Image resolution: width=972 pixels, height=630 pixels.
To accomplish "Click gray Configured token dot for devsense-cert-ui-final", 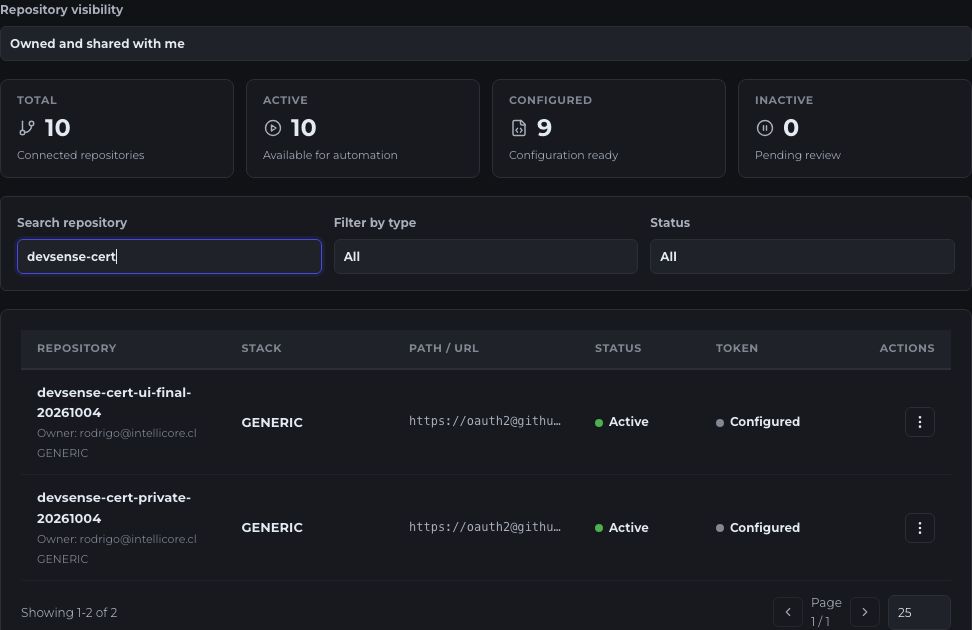I will tap(720, 423).
